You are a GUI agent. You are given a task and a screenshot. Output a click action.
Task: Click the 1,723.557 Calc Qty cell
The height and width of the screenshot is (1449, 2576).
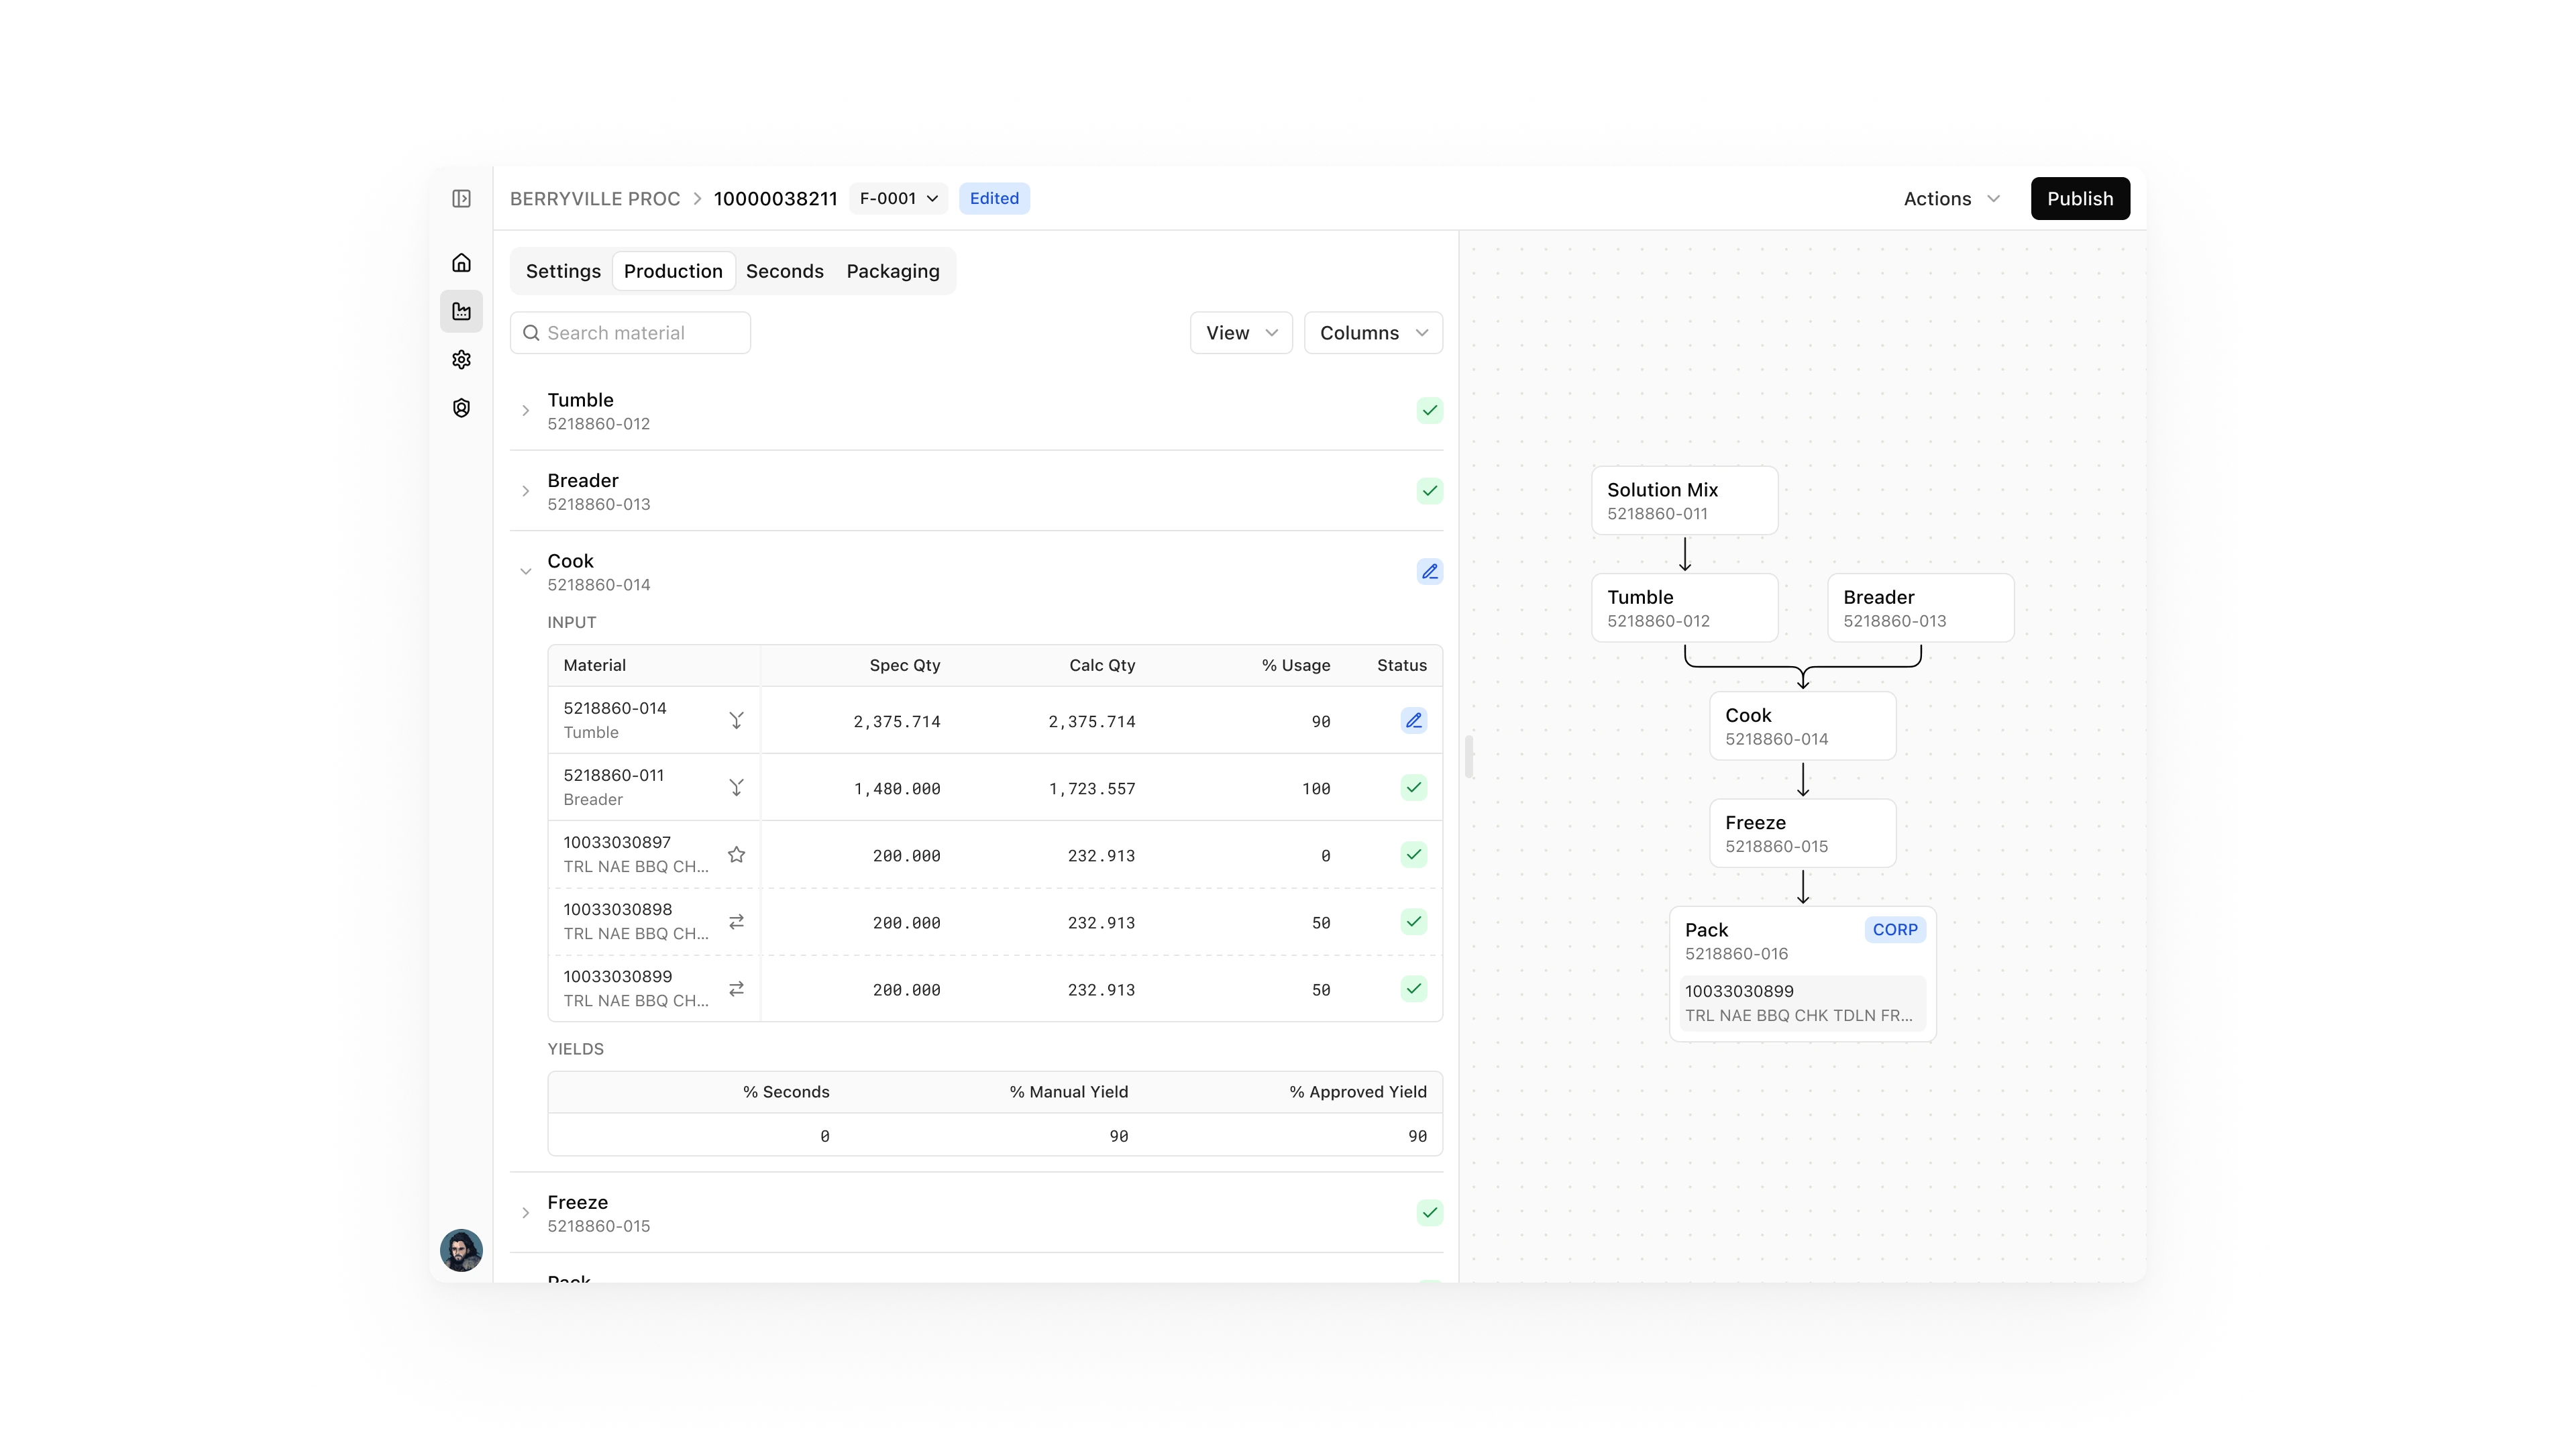(x=1091, y=789)
